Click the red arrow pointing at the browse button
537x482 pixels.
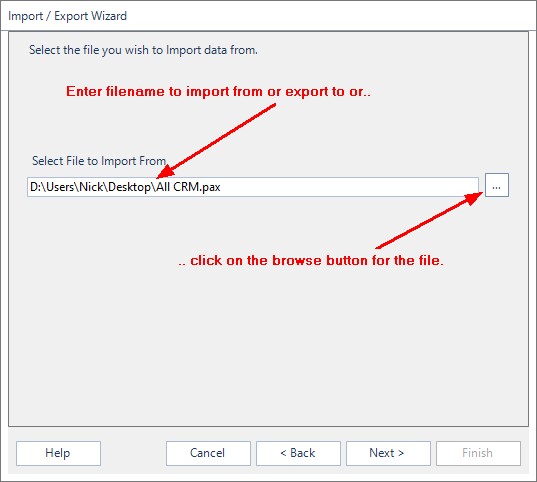[x=429, y=220]
